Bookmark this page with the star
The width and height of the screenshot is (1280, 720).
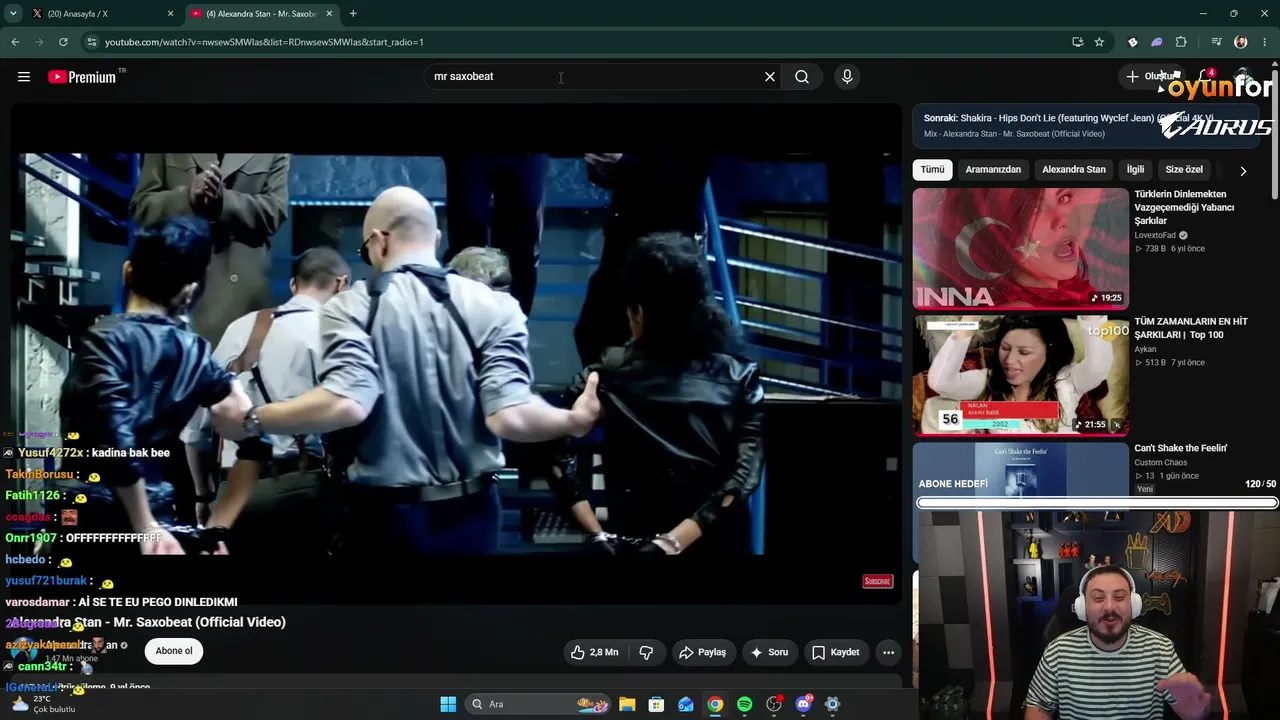pos(1099,42)
